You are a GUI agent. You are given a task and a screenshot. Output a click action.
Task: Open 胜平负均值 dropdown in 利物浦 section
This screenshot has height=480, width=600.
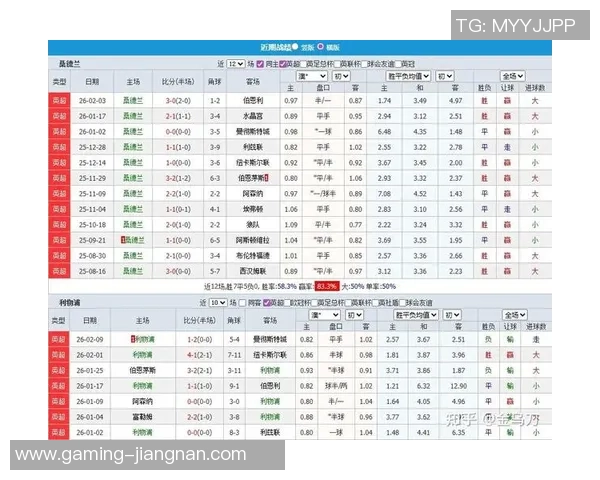click(416, 315)
